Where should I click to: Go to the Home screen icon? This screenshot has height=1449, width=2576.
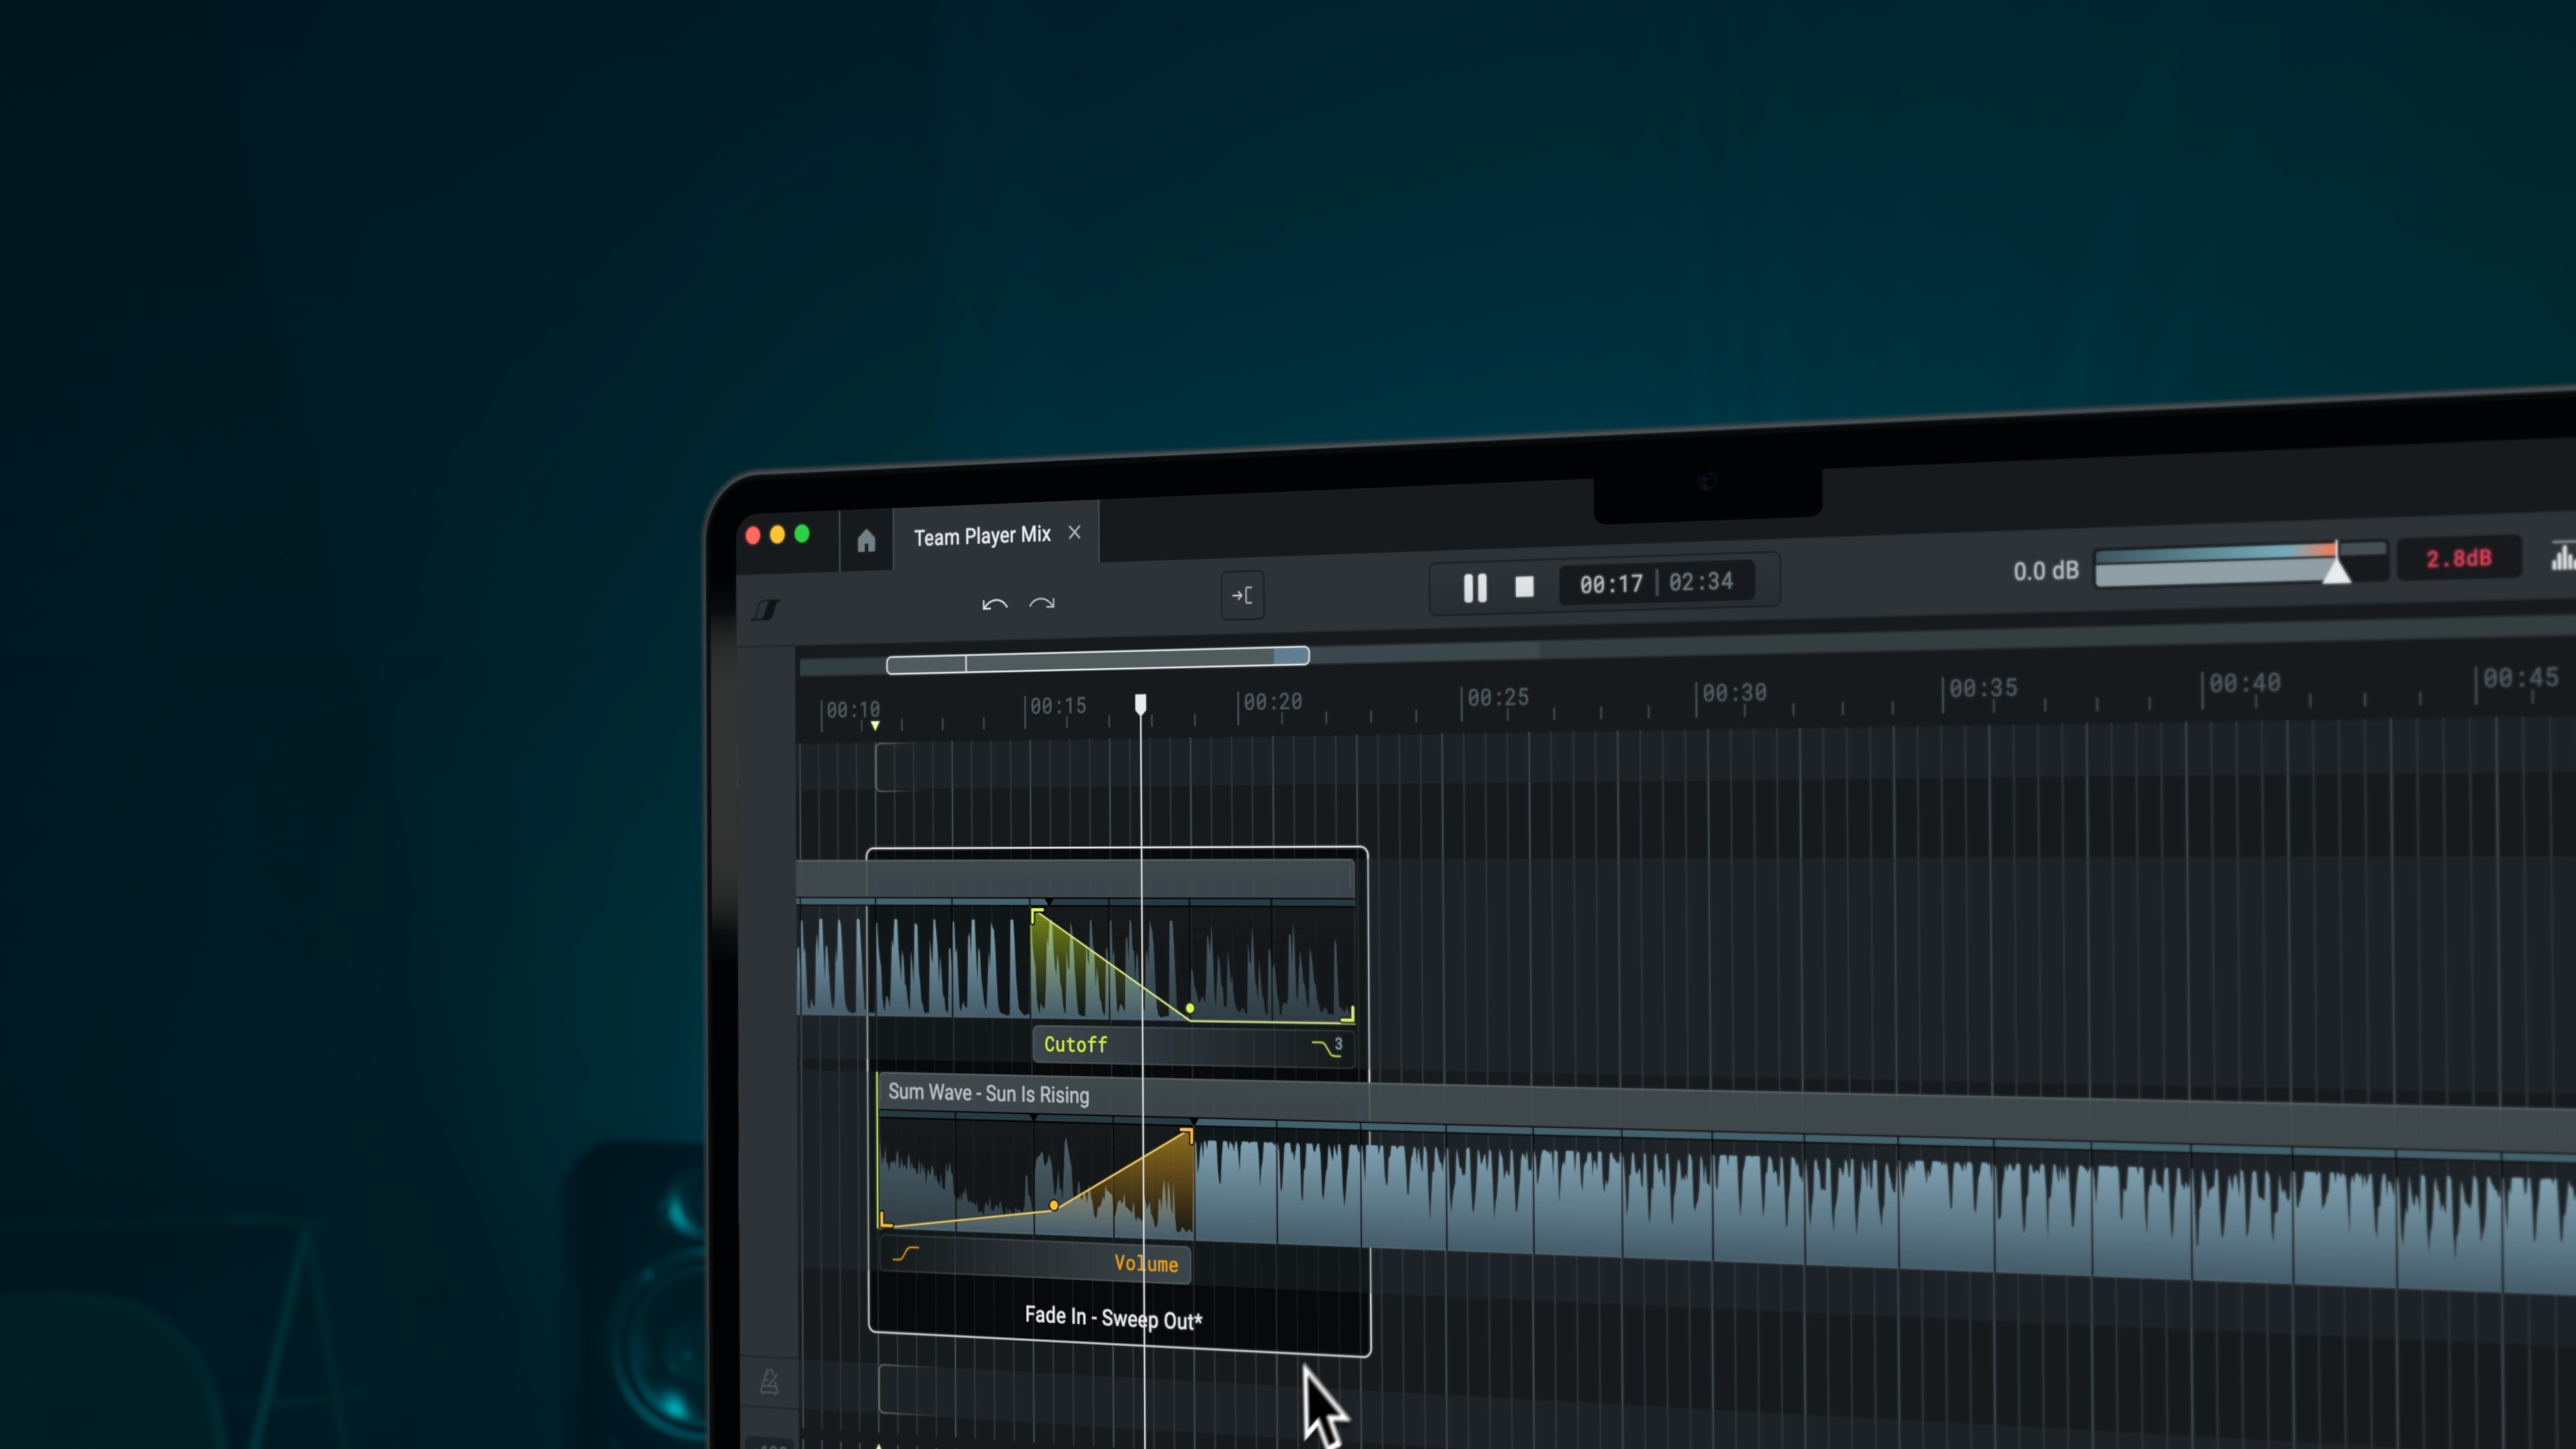click(866, 541)
